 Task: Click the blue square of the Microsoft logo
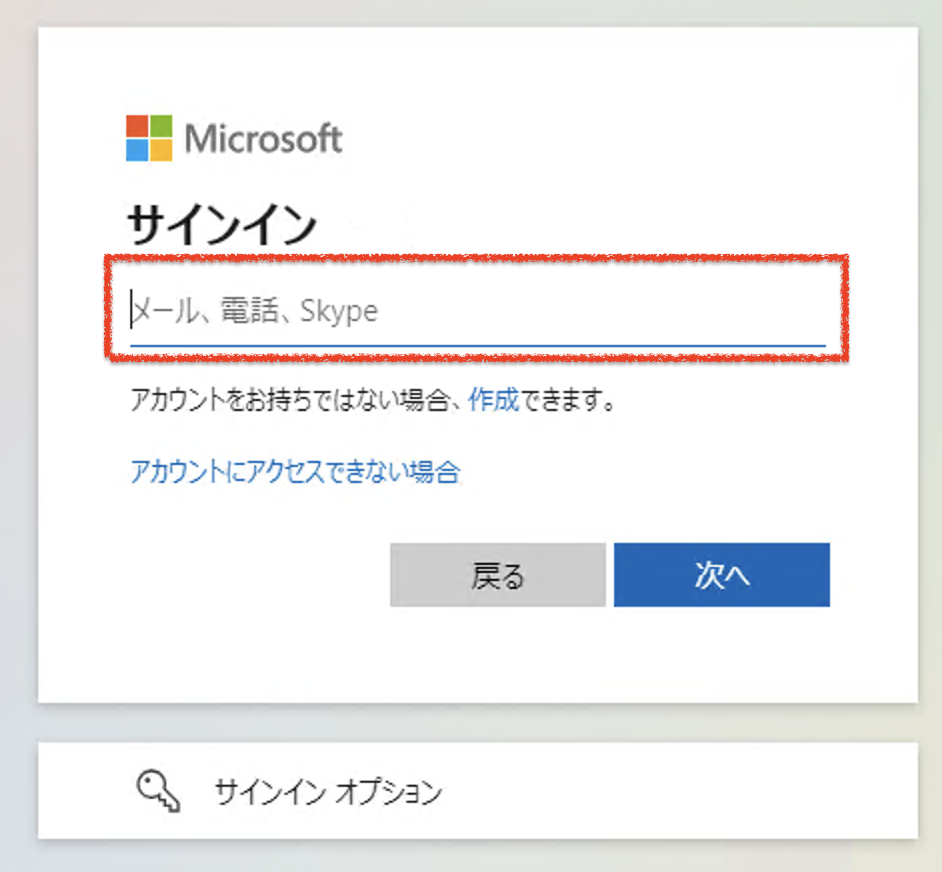(137, 150)
